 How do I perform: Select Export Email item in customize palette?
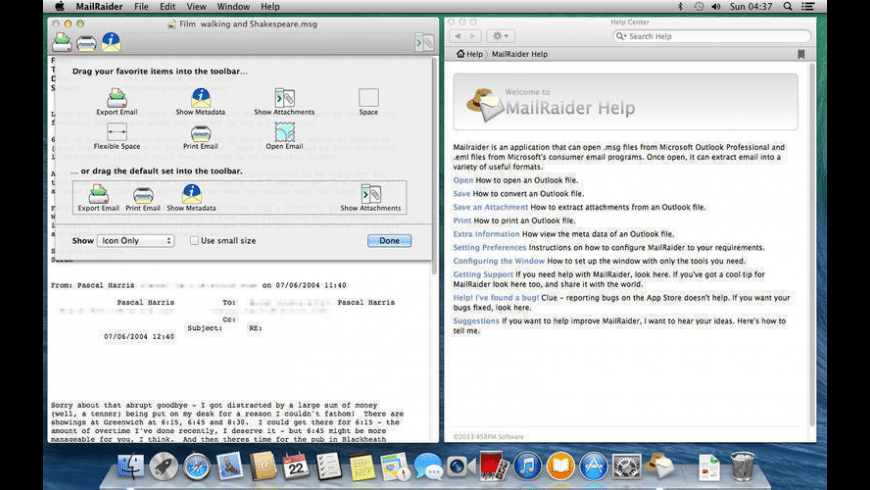pos(117,102)
